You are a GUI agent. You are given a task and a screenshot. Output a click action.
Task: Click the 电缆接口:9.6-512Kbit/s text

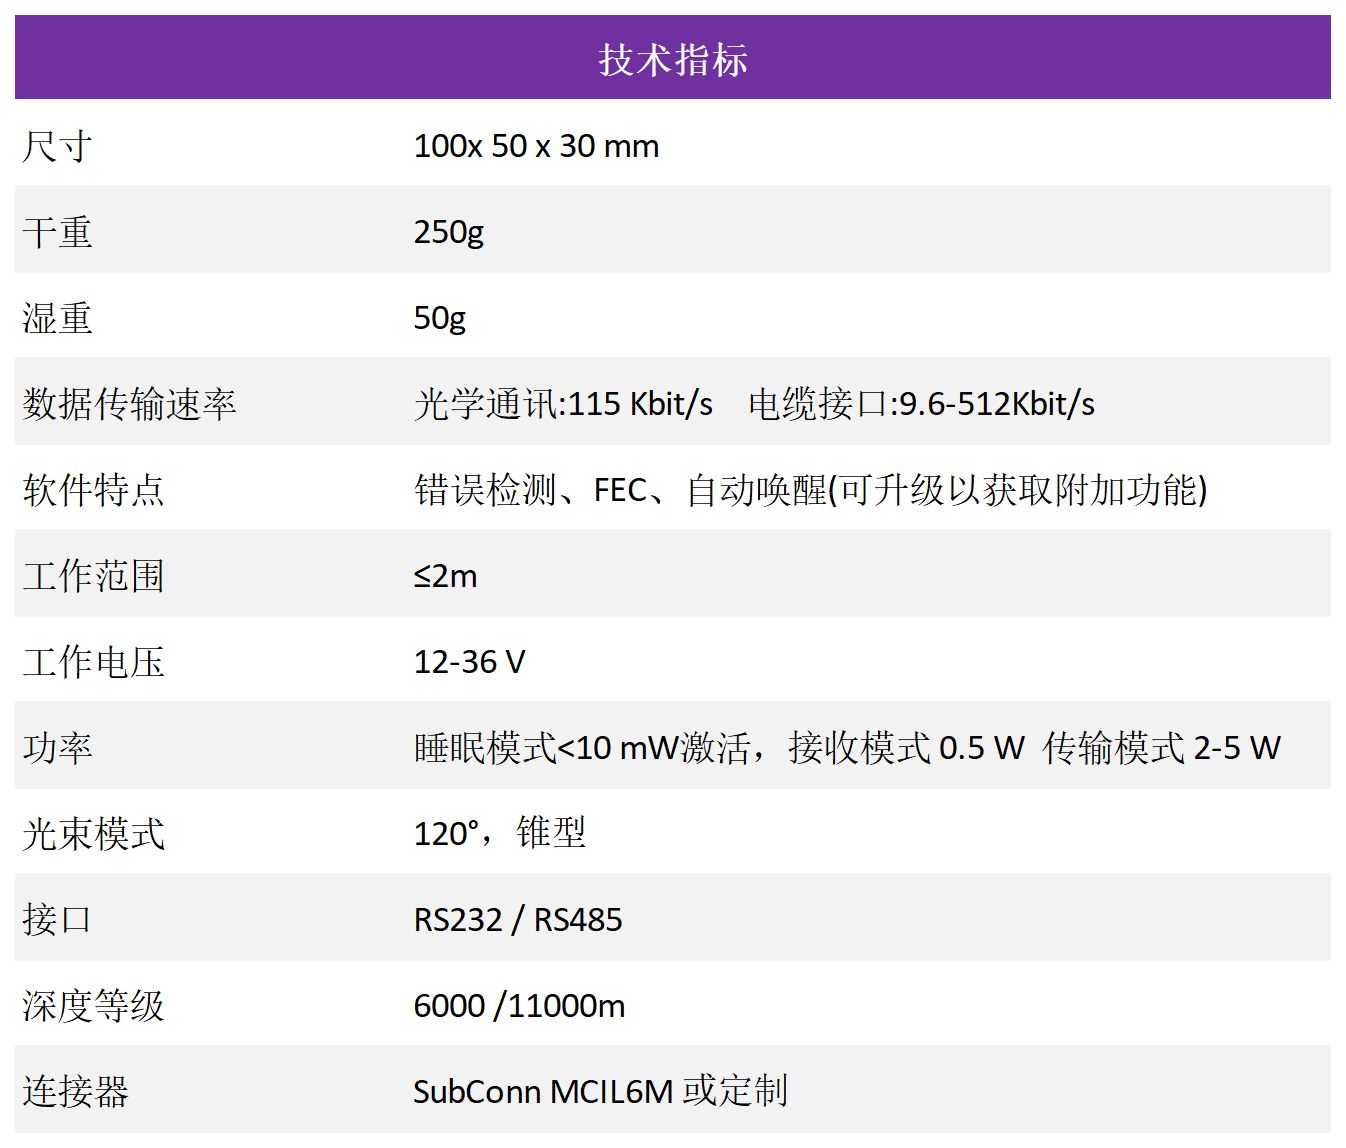tap(921, 404)
